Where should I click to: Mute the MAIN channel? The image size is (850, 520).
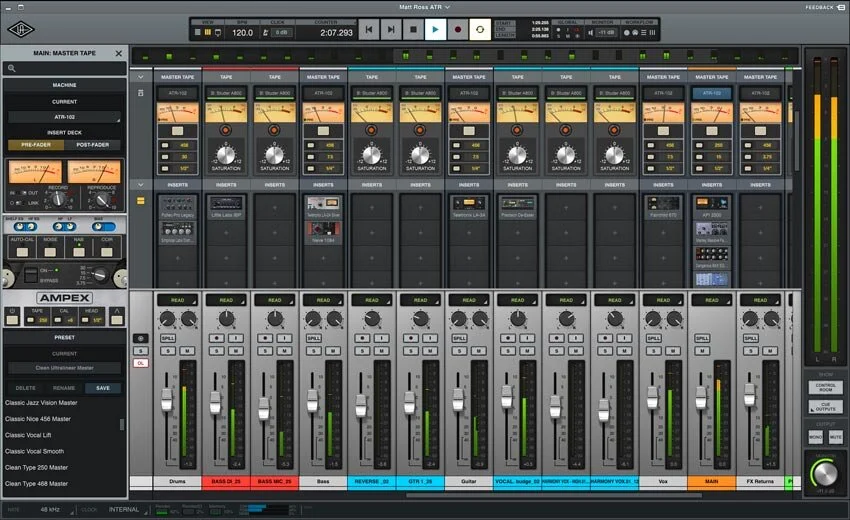tap(702, 351)
